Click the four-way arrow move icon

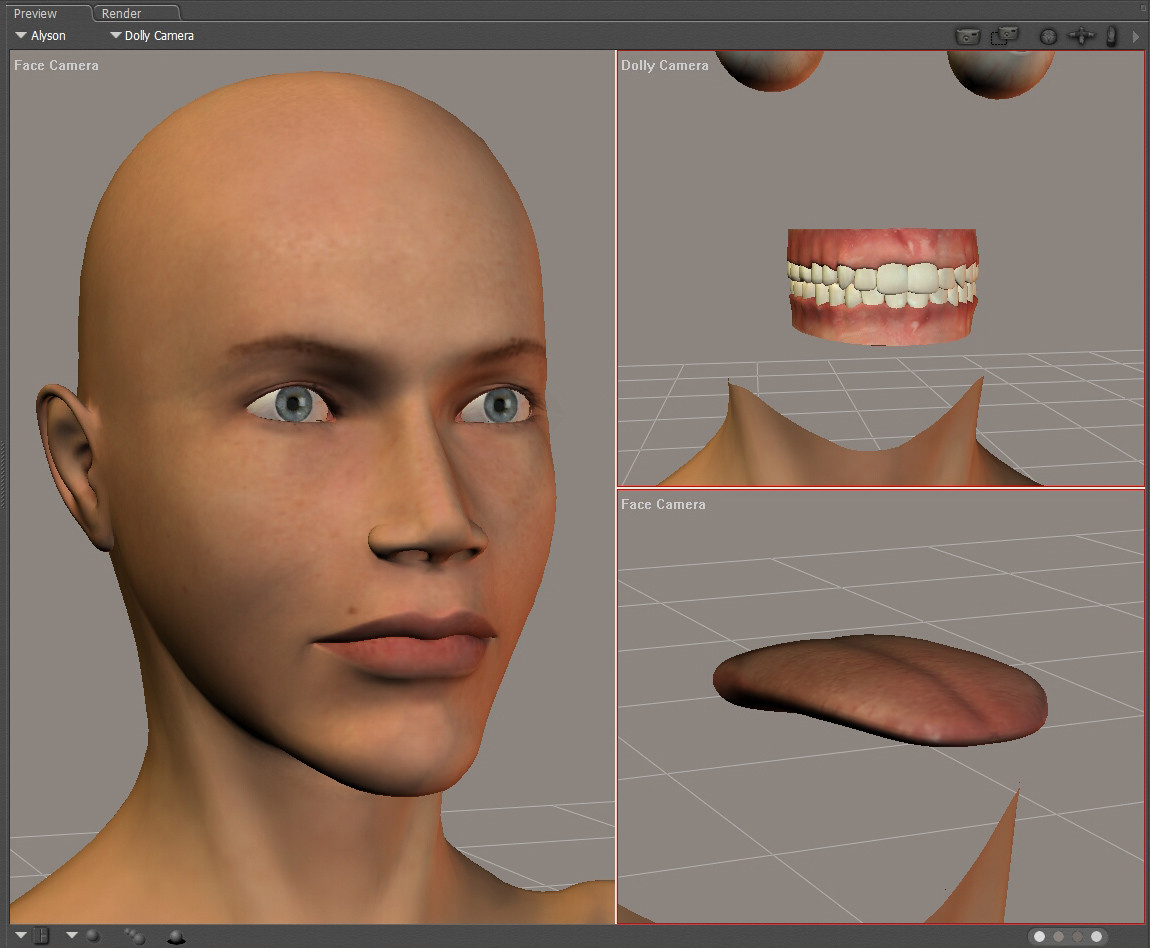pos(1081,36)
